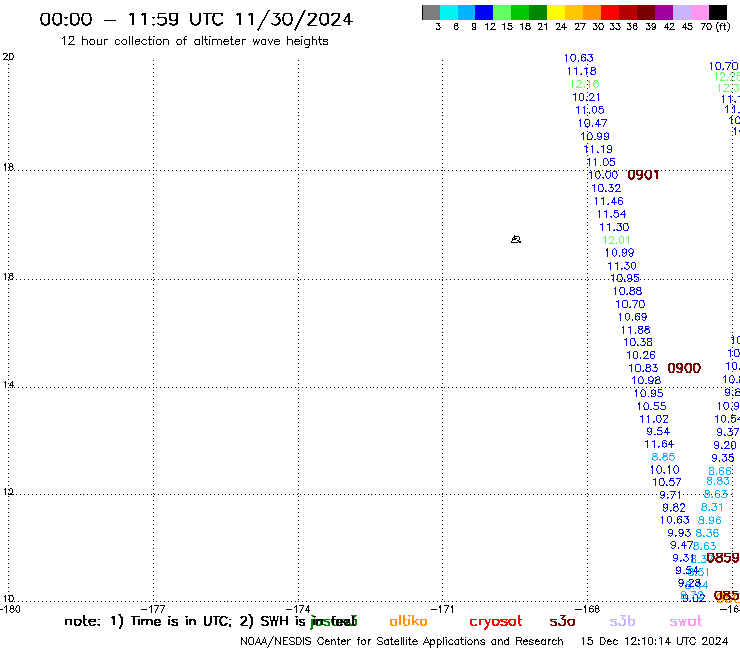Click the light blue 8.66 value

pos(720,471)
